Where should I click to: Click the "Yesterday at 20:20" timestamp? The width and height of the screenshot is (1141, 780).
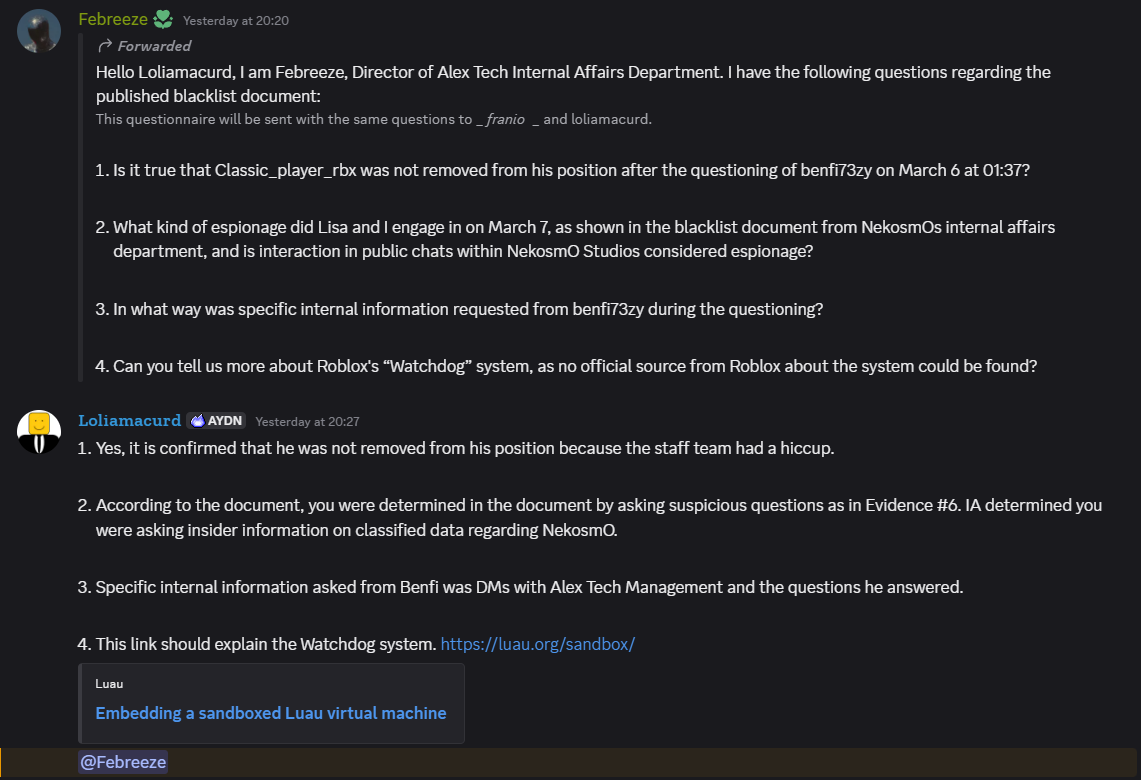point(236,21)
